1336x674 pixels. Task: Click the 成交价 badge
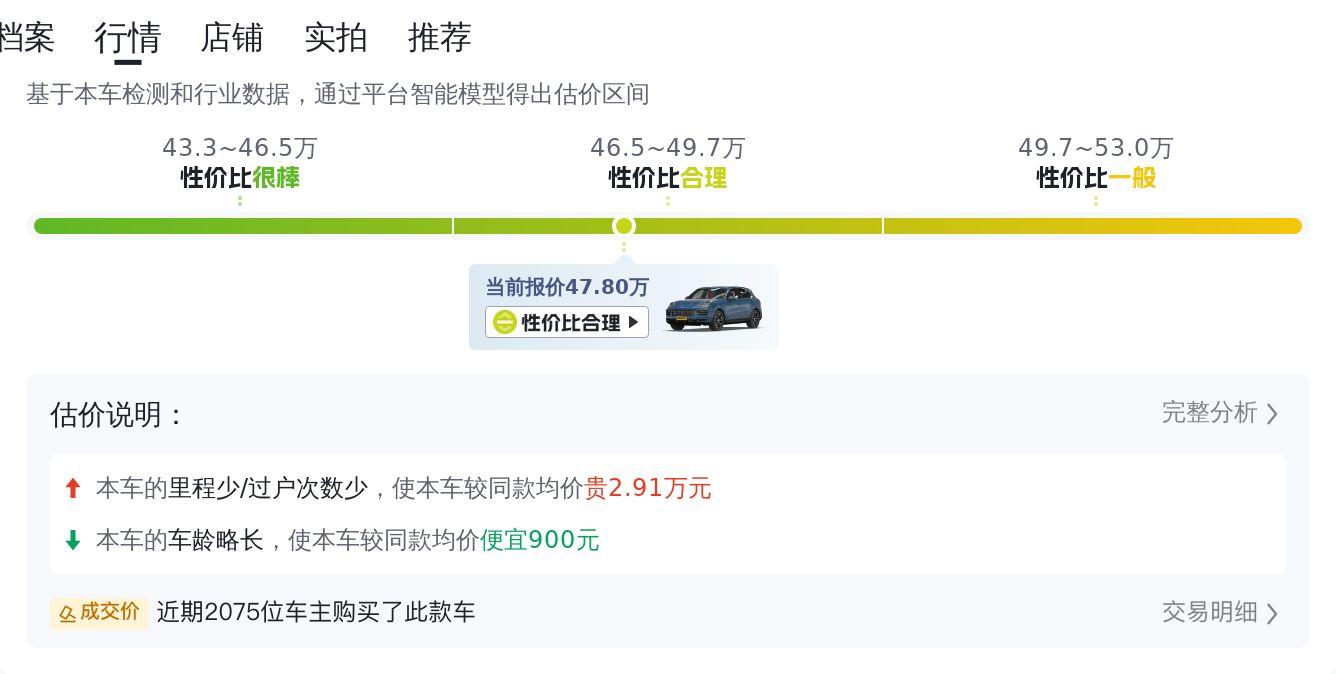click(99, 612)
